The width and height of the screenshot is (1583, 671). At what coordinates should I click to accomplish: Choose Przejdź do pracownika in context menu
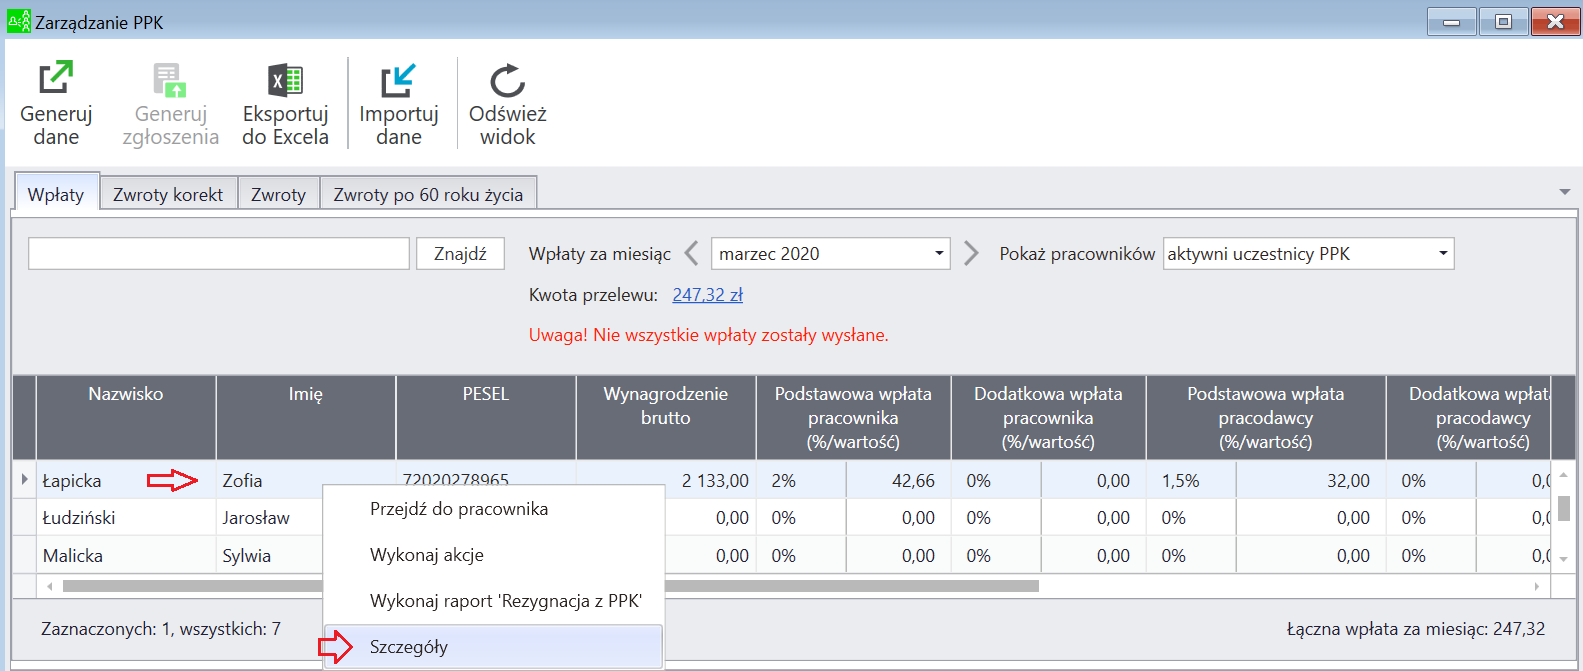click(494, 509)
